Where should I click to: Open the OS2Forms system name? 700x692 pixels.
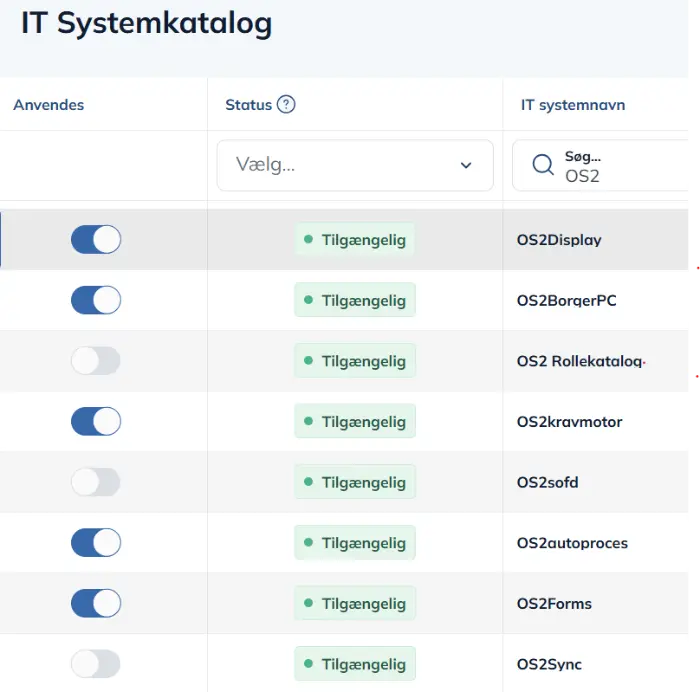coord(554,604)
